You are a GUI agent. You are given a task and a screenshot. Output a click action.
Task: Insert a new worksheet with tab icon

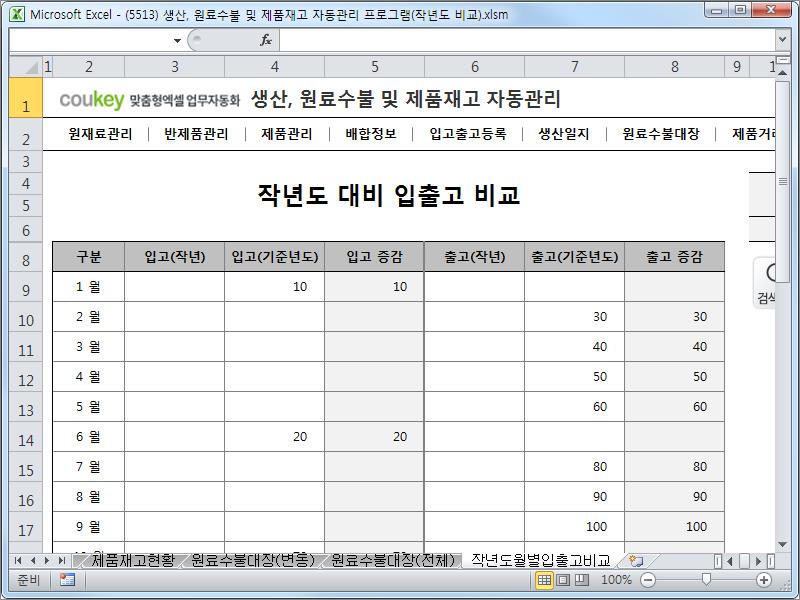pos(636,561)
